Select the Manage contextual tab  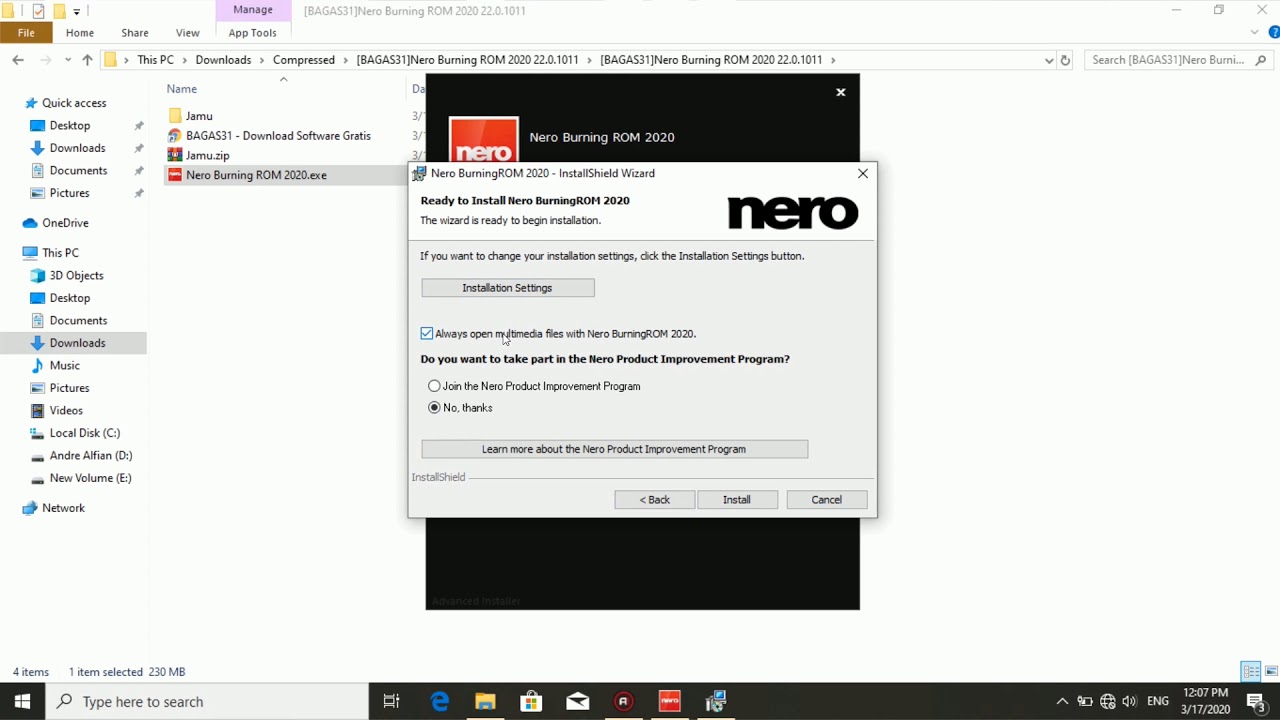(x=253, y=10)
